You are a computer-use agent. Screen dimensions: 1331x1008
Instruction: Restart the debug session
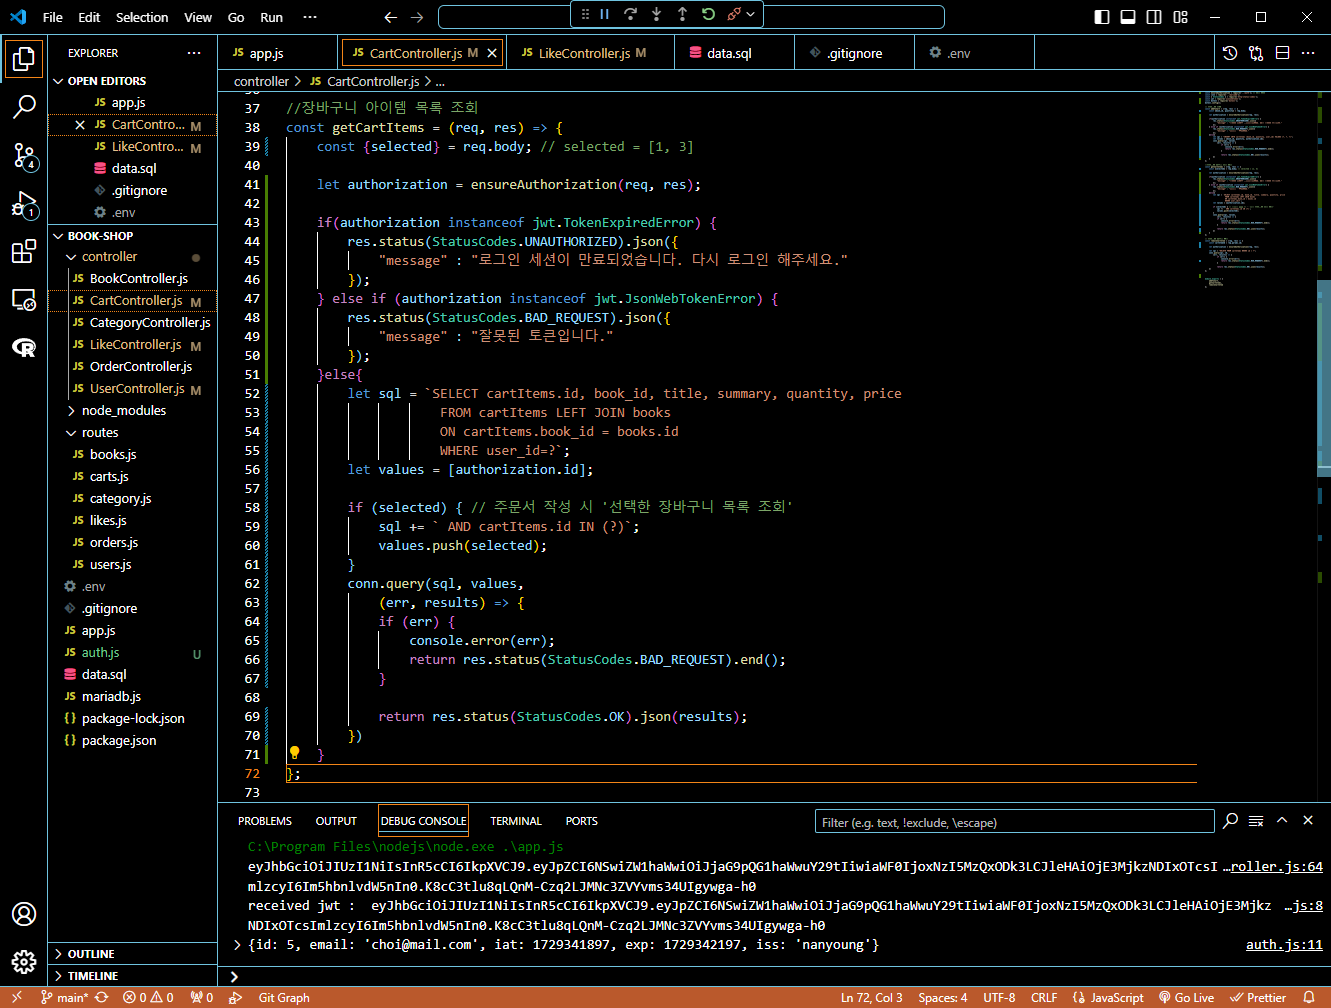click(x=708, y=14)
